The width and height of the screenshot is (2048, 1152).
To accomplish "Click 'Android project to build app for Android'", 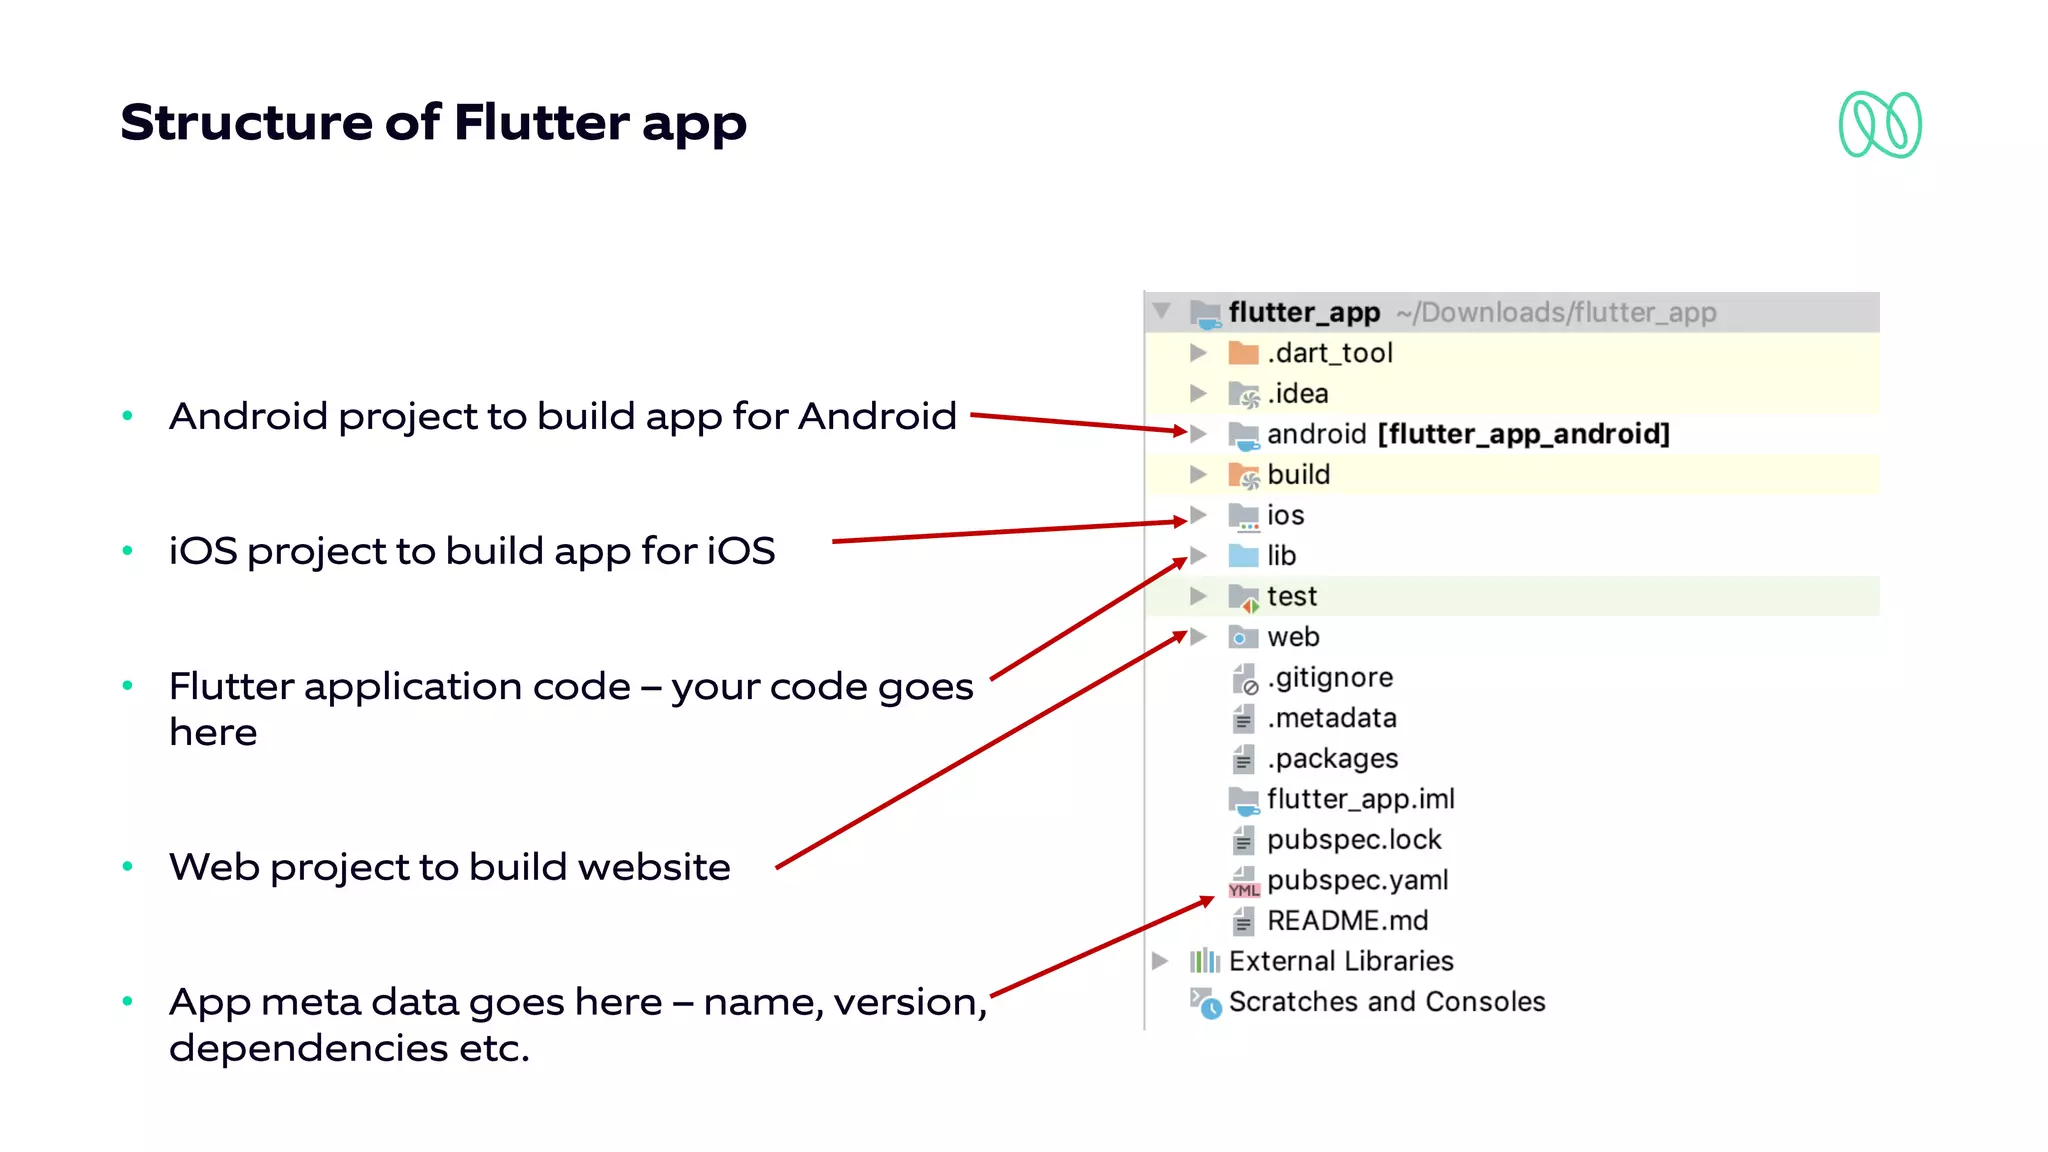I will (563, 416).
